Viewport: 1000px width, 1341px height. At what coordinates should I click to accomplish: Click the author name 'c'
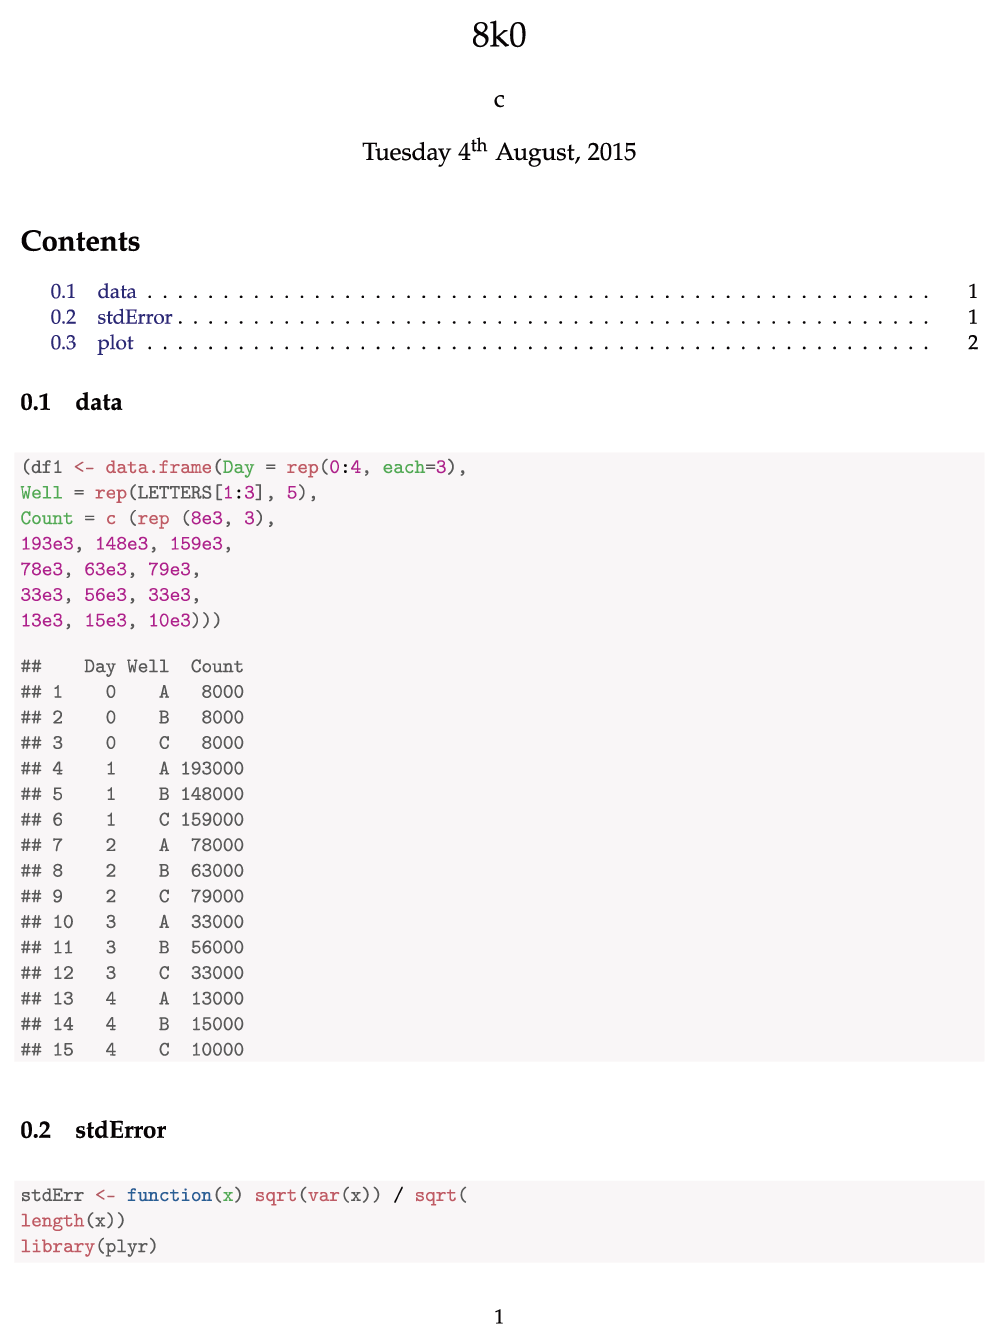coord(499,100)
